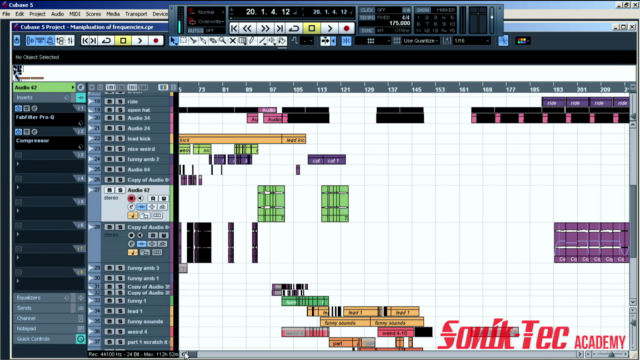Solo the lead kick track
The height and width of the screenshot is (360, 640).
pyautogui.click(x=120, y=138)
